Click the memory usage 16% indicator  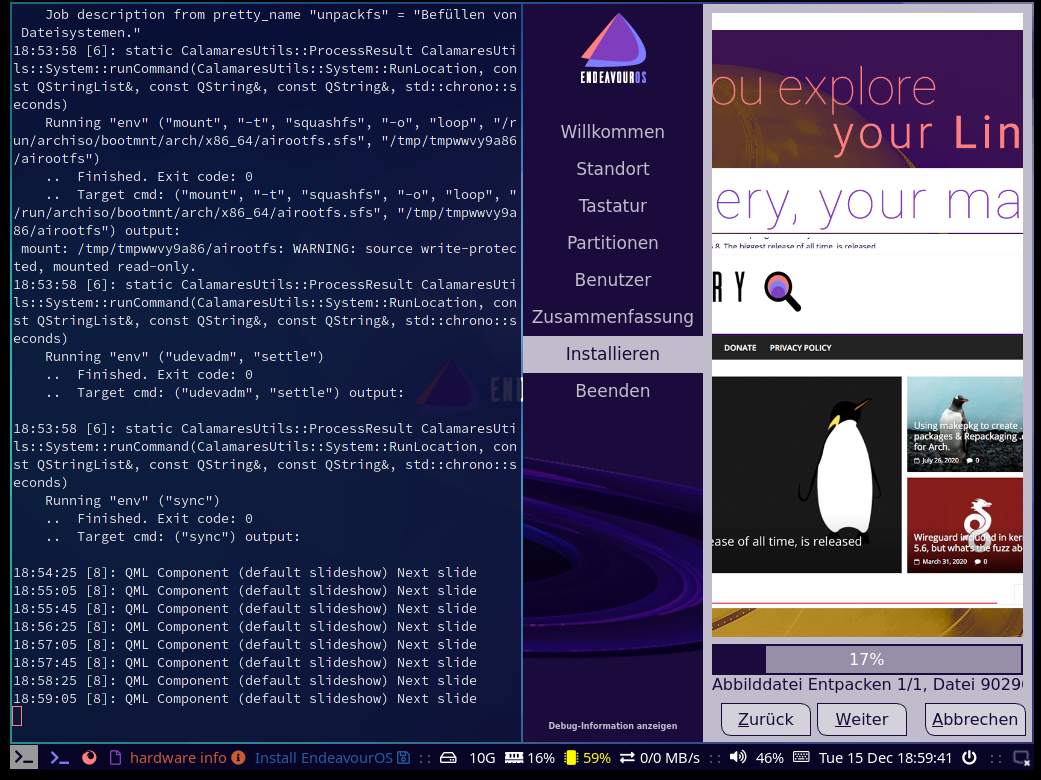[x=529, y=757]
